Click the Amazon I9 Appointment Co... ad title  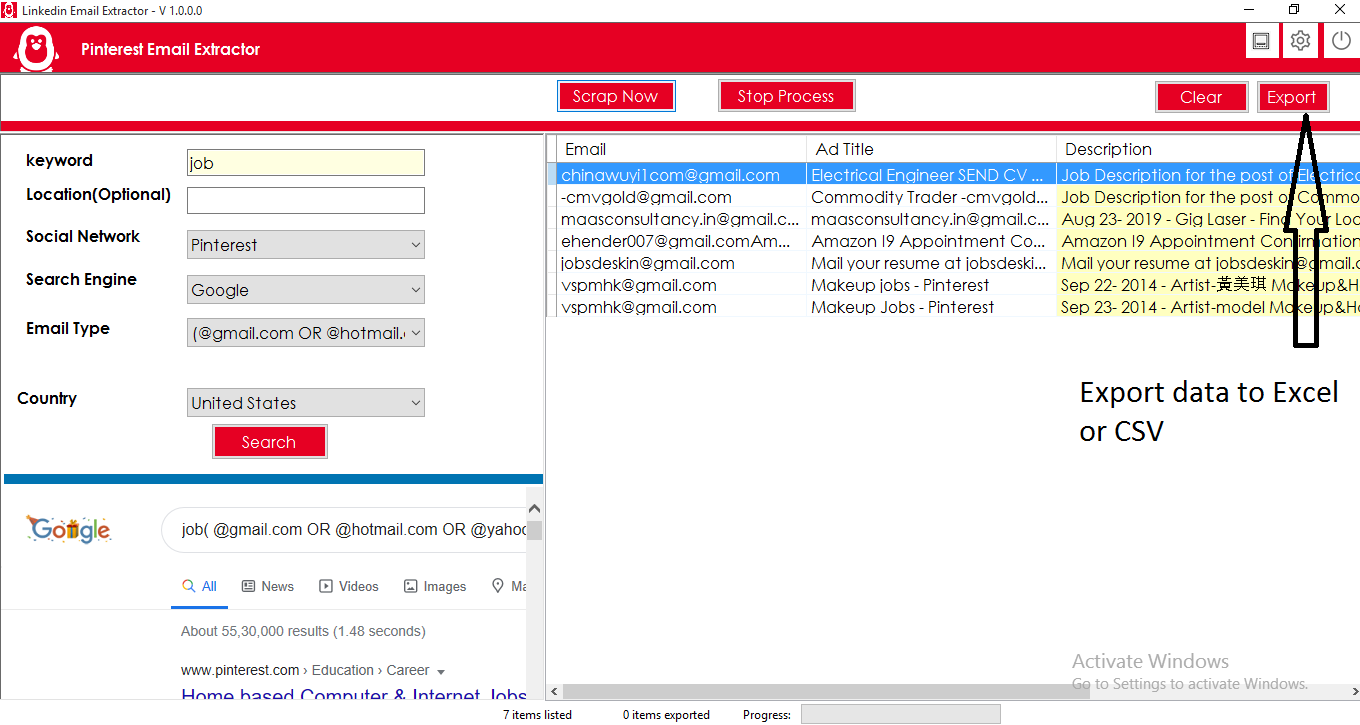click(931, 241)
